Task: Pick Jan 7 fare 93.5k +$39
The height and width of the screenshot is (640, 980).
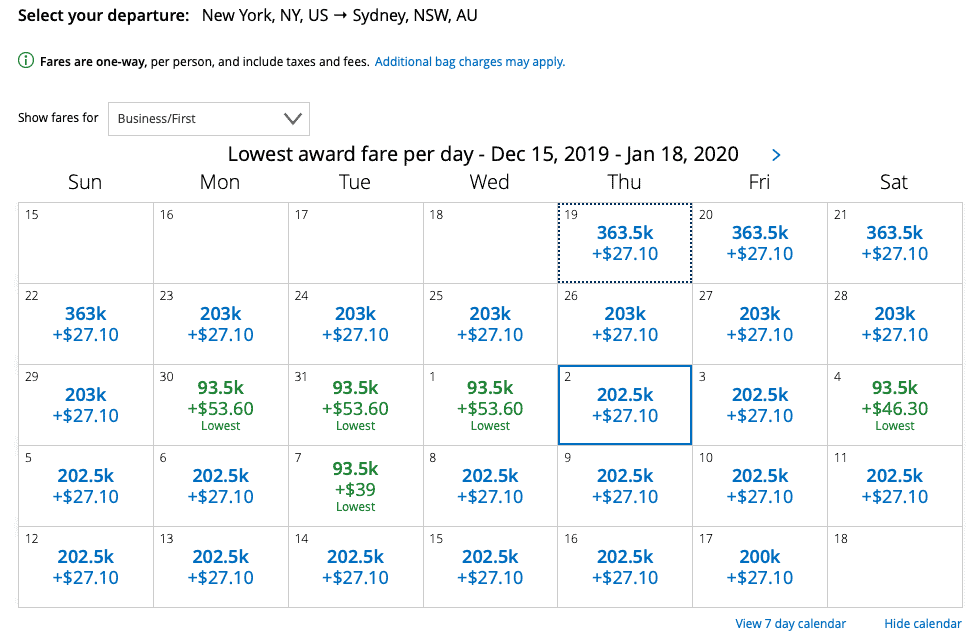Action: (356, 486)
